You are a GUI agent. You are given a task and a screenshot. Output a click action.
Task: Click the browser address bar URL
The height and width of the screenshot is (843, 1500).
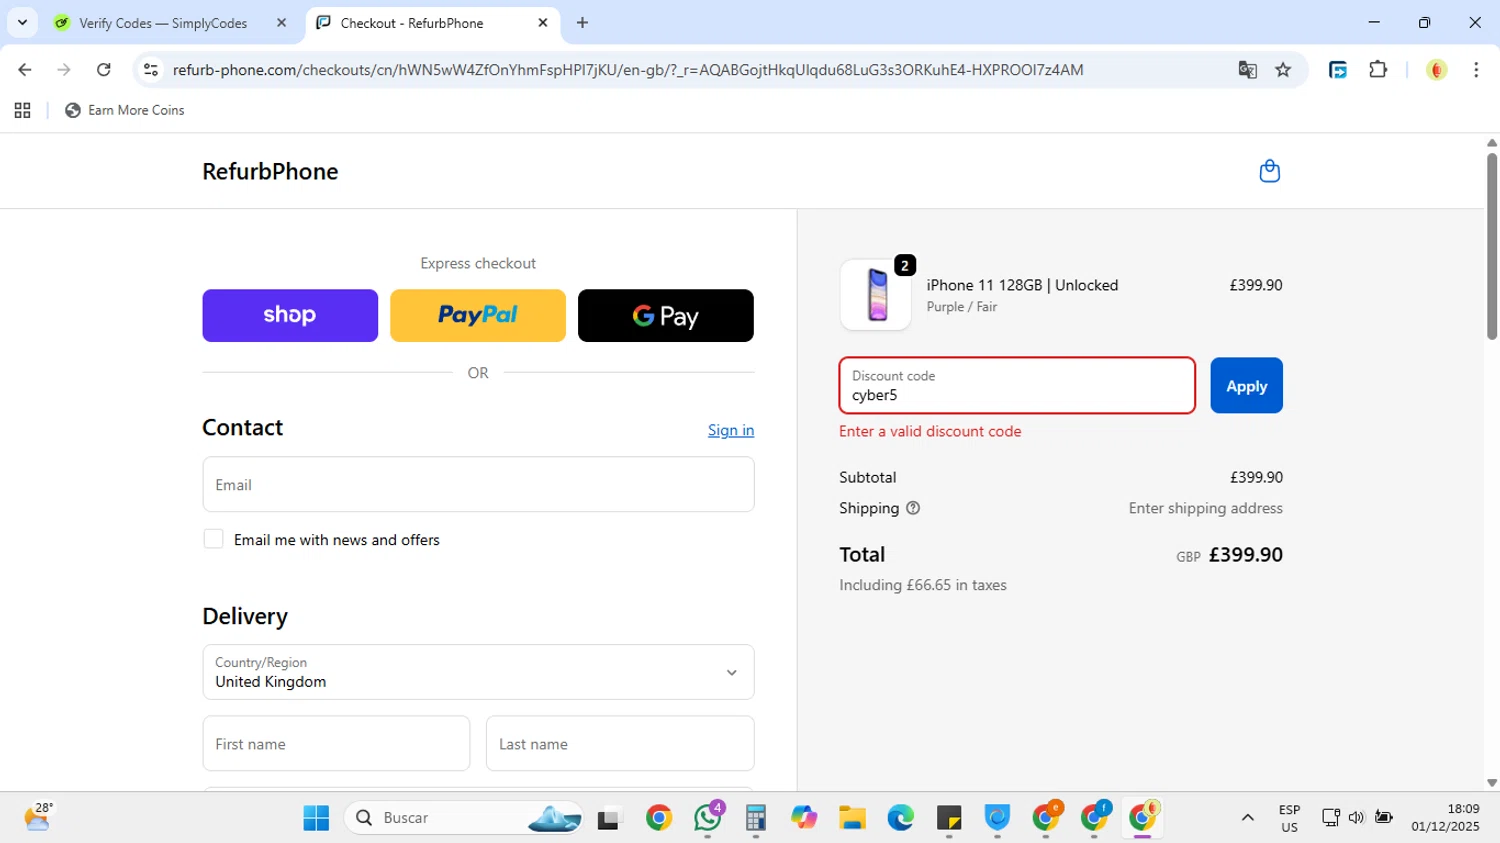point(628,70)
